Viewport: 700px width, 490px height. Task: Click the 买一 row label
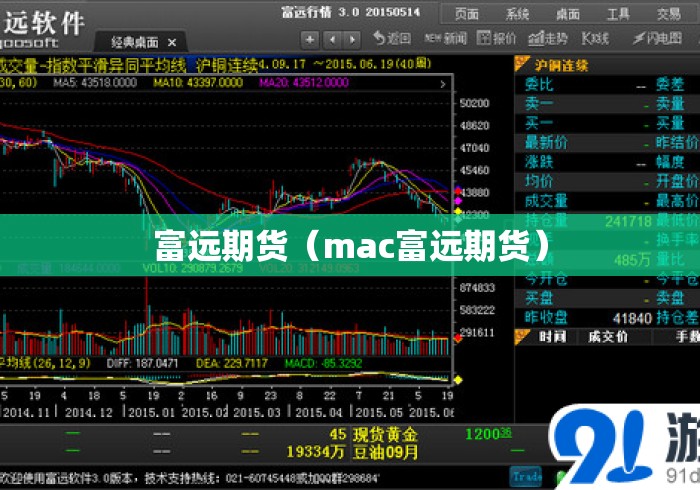(539, 123)
